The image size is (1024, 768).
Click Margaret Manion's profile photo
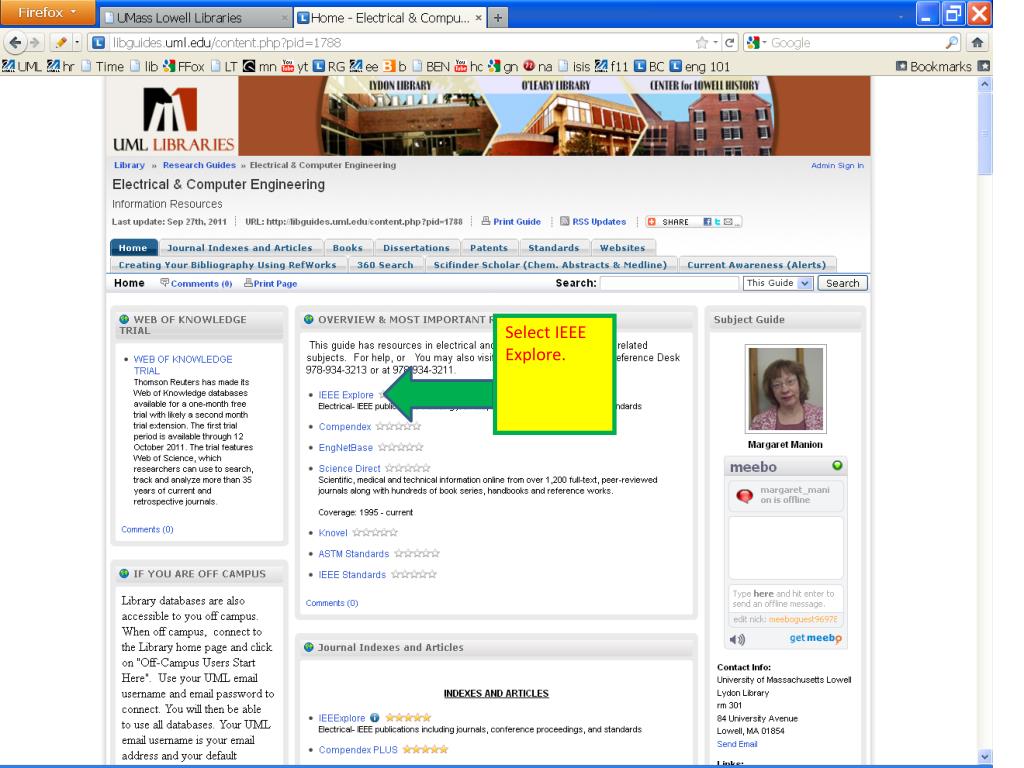coord(786,389)
